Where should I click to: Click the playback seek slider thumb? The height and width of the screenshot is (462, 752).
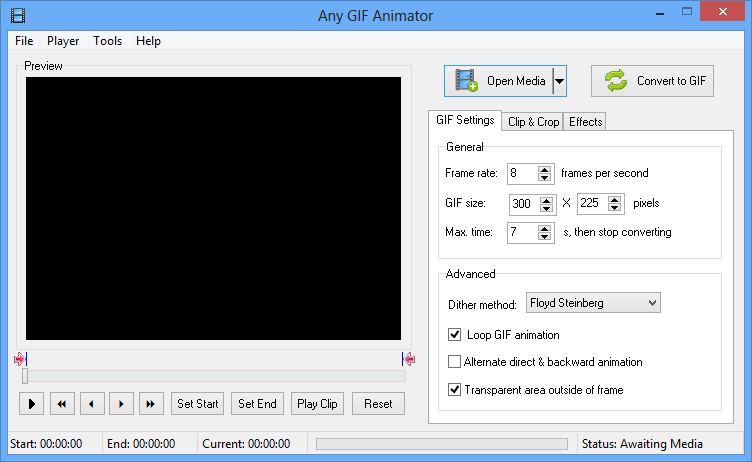pos(25,376)
